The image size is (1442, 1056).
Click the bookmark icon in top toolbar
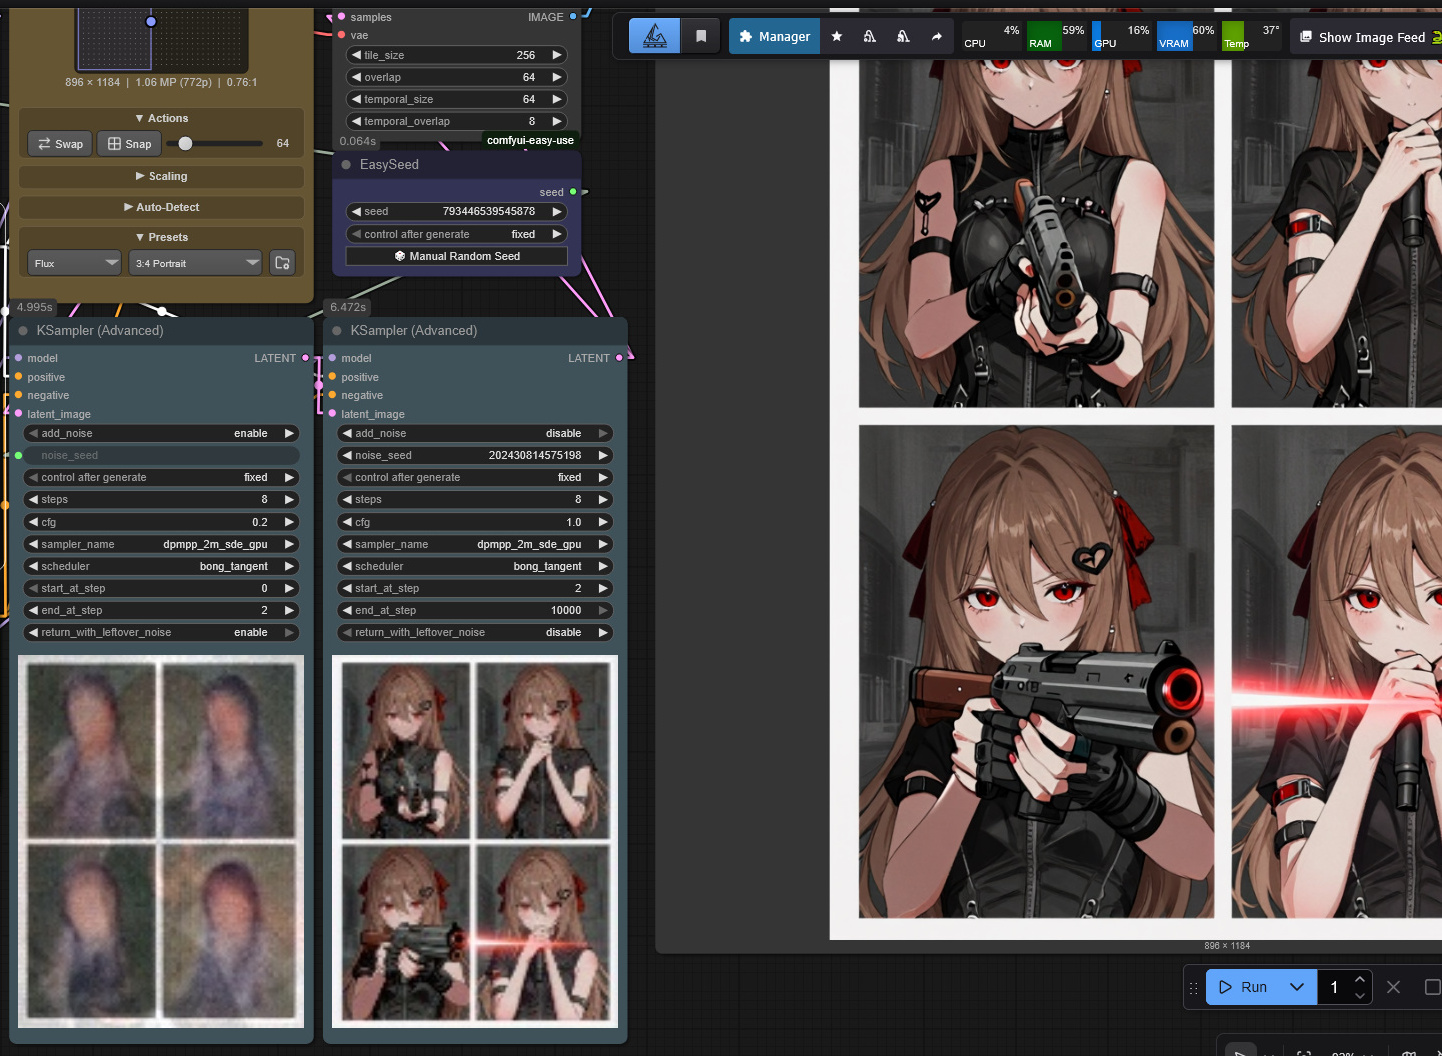tap(701, 36)
